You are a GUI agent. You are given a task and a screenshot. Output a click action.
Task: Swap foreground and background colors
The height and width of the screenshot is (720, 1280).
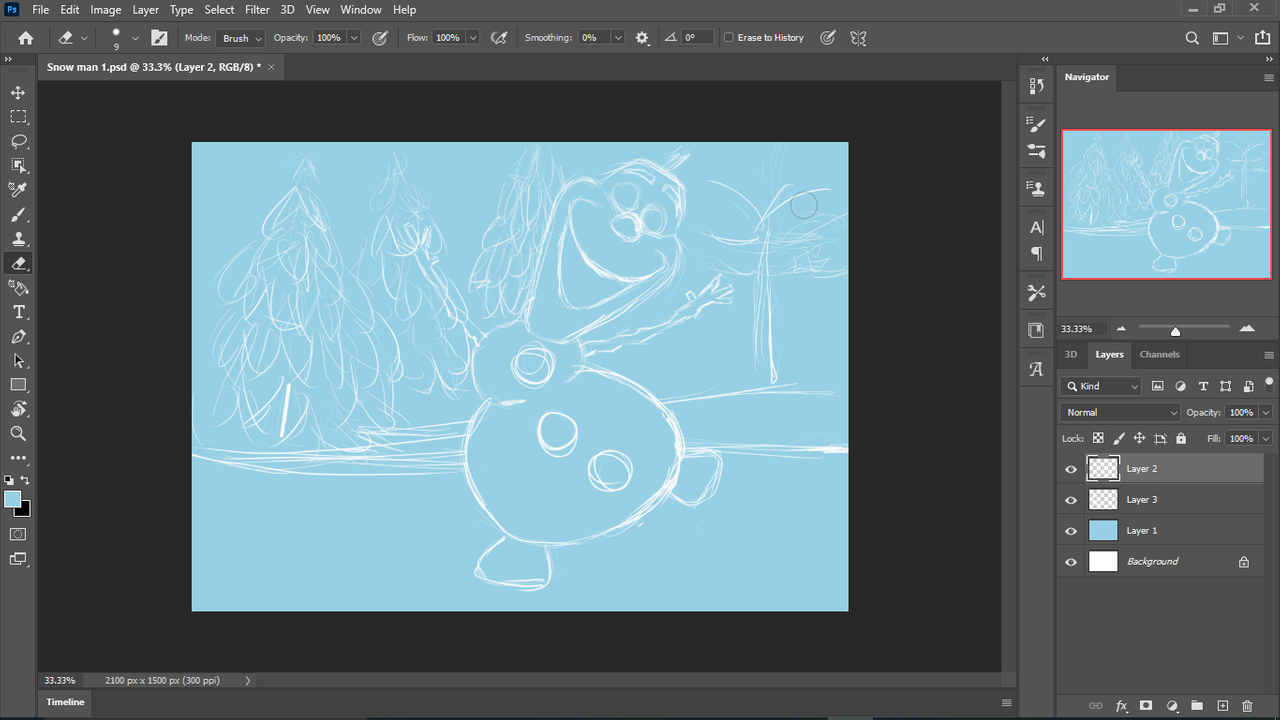(x=26, y=481)
